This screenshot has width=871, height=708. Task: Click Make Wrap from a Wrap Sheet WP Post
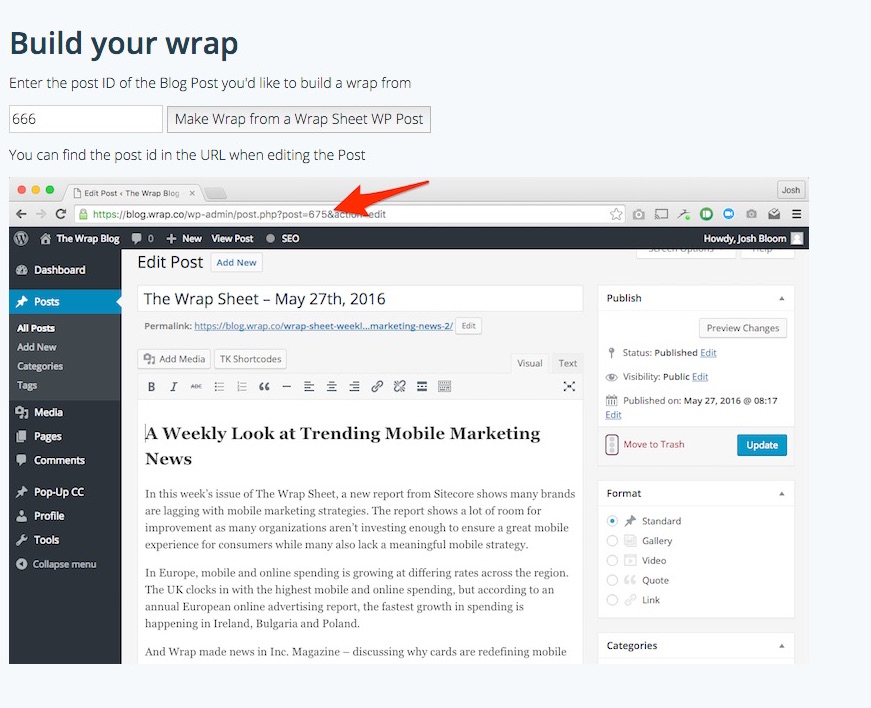pyautogui.click(x=299, y=119)
